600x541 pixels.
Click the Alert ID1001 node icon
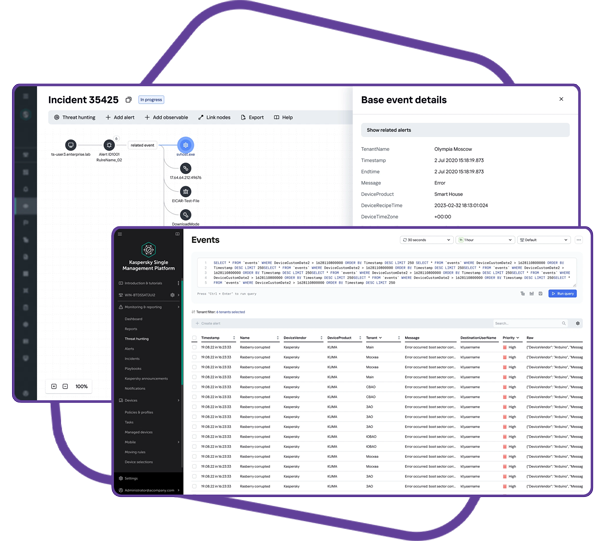[x=109, y=145]
